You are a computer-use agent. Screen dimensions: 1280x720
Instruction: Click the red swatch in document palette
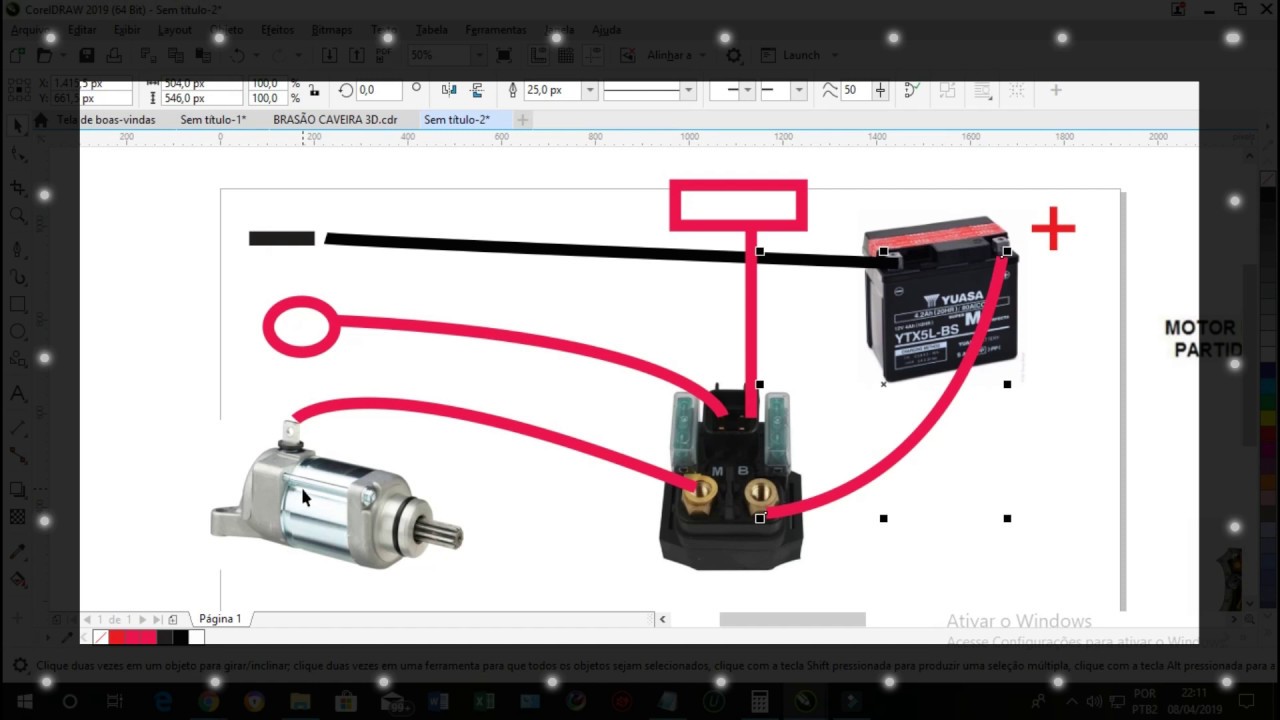(x=117, y=637)
